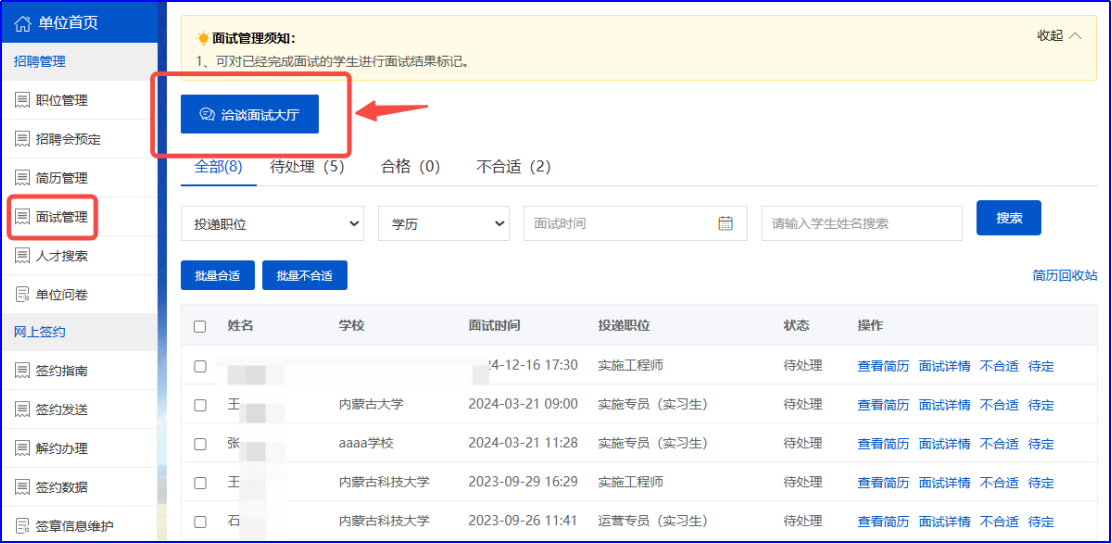Toggle the select-all checkbox in table header
The image size is (1112, 544).
200,327
